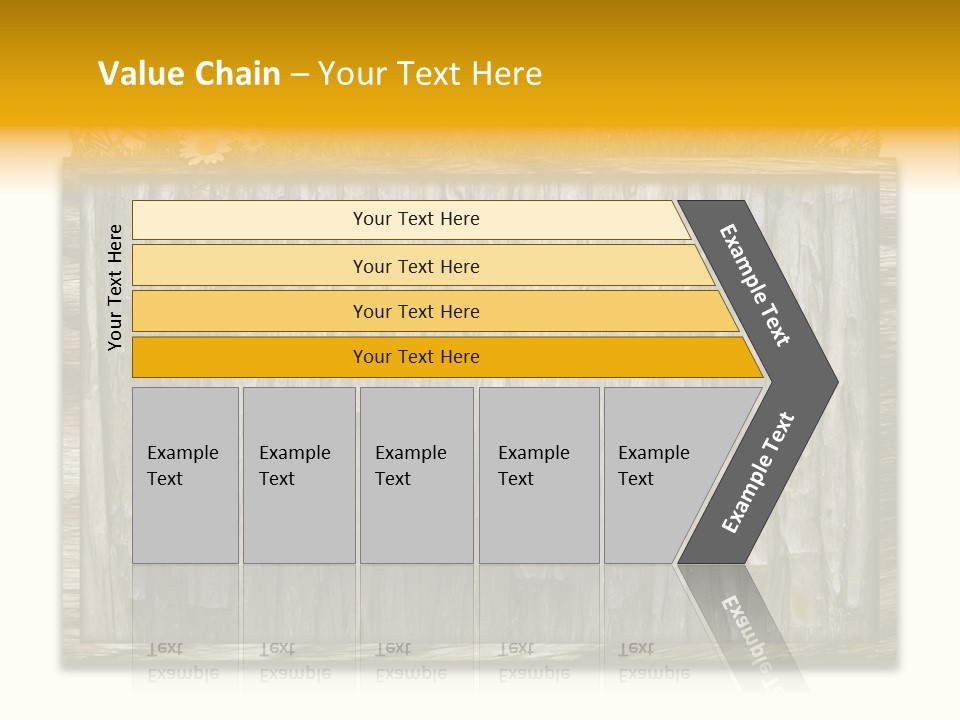Image resolution: width=960 pixels, height=720 pixels.
Task: Click the upper dark chevron's Example Text
Action: [755, 285]
